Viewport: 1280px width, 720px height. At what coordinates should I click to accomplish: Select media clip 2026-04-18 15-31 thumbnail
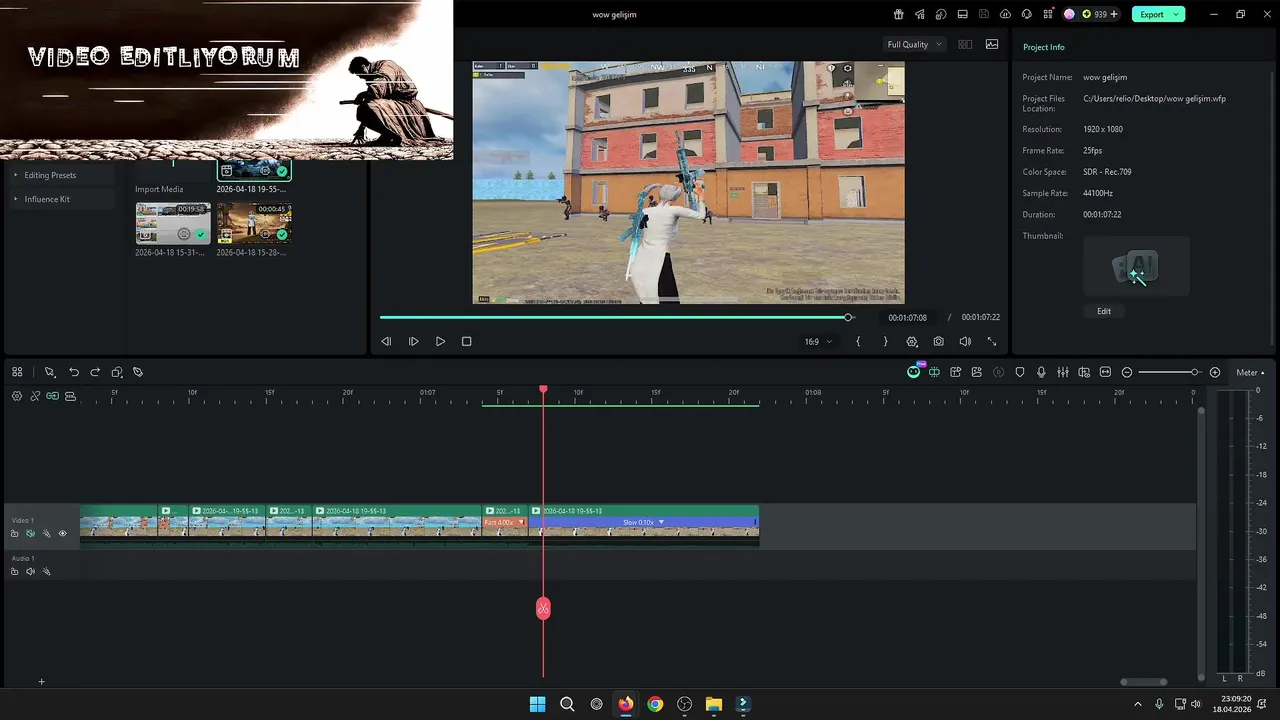[173, 223]
